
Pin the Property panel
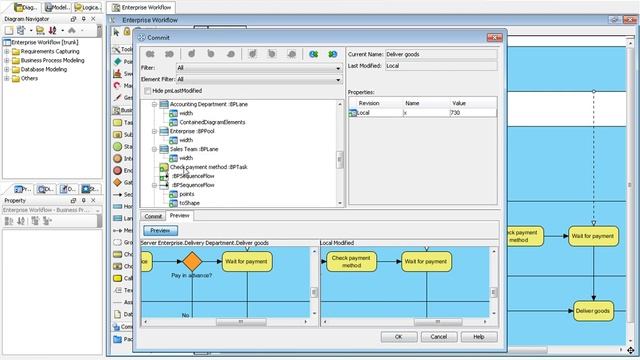84,200
